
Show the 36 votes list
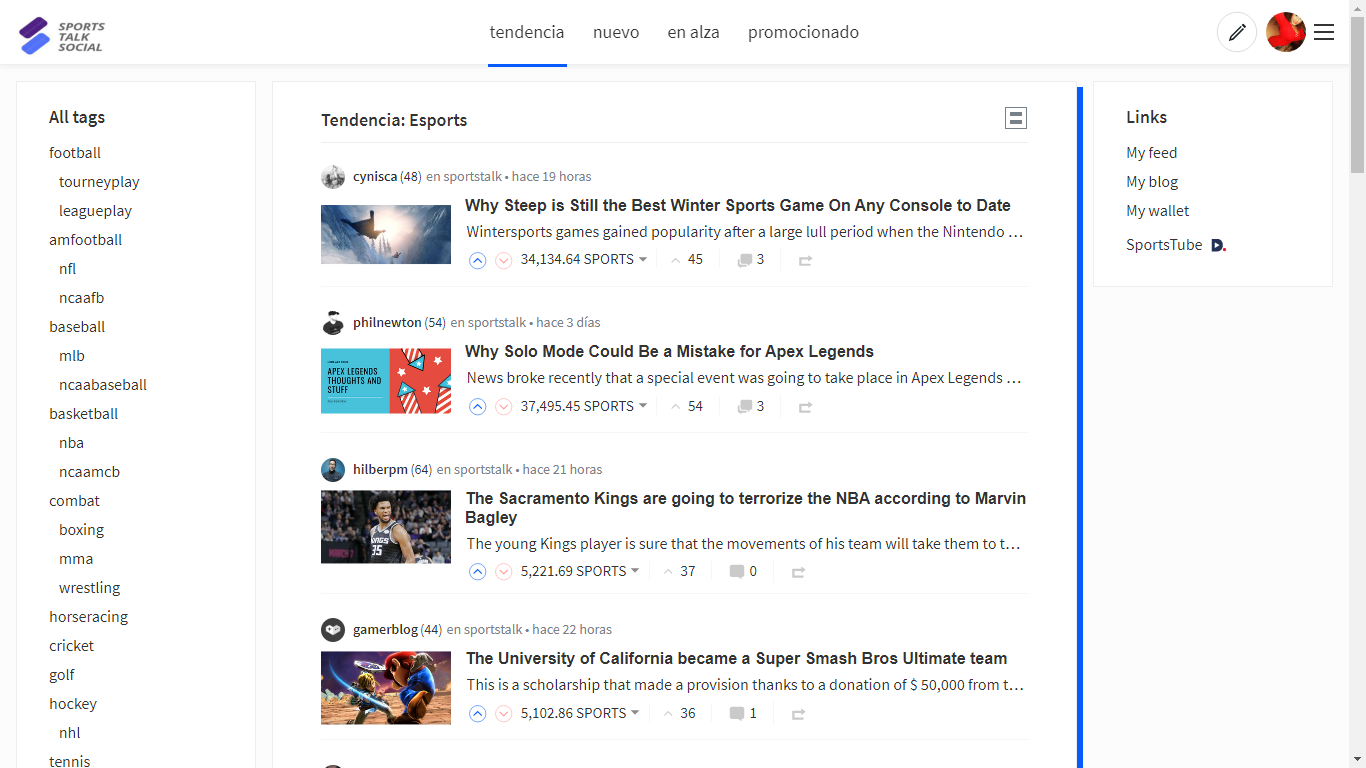click(x=679, y=713)
